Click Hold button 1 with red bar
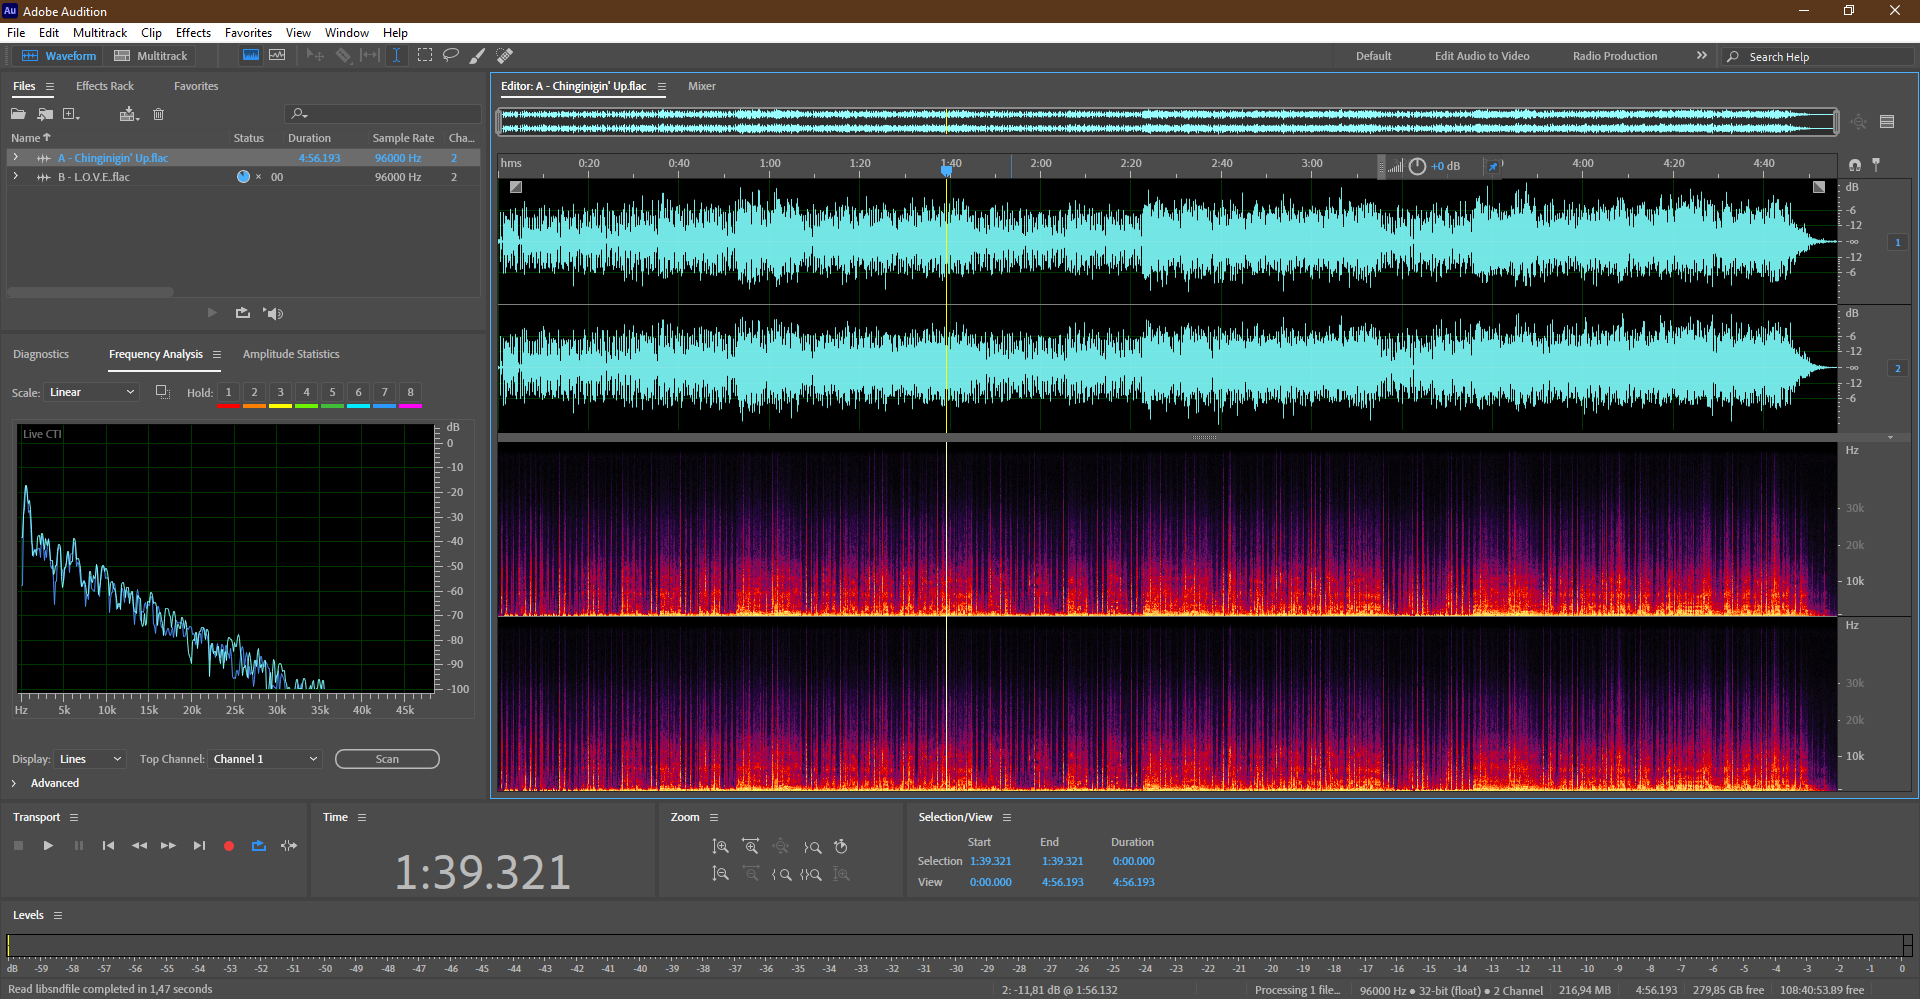 (x=228, y=393)
